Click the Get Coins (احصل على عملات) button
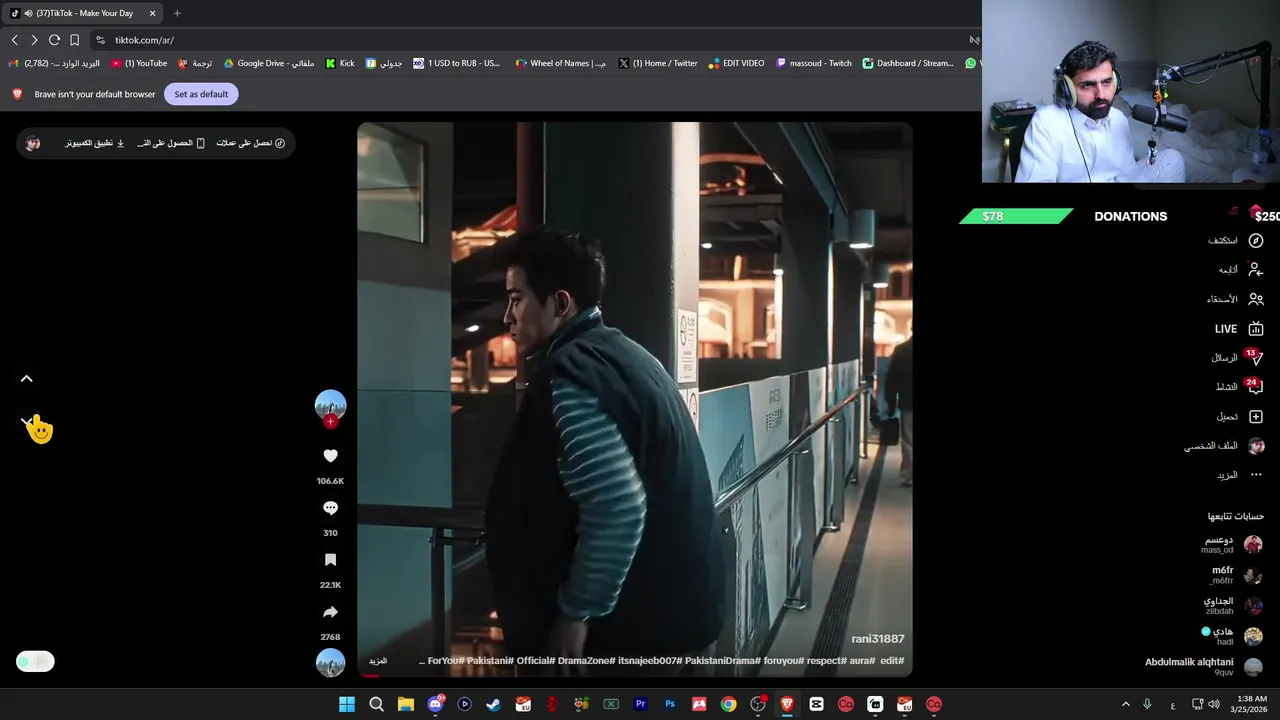 251,143
